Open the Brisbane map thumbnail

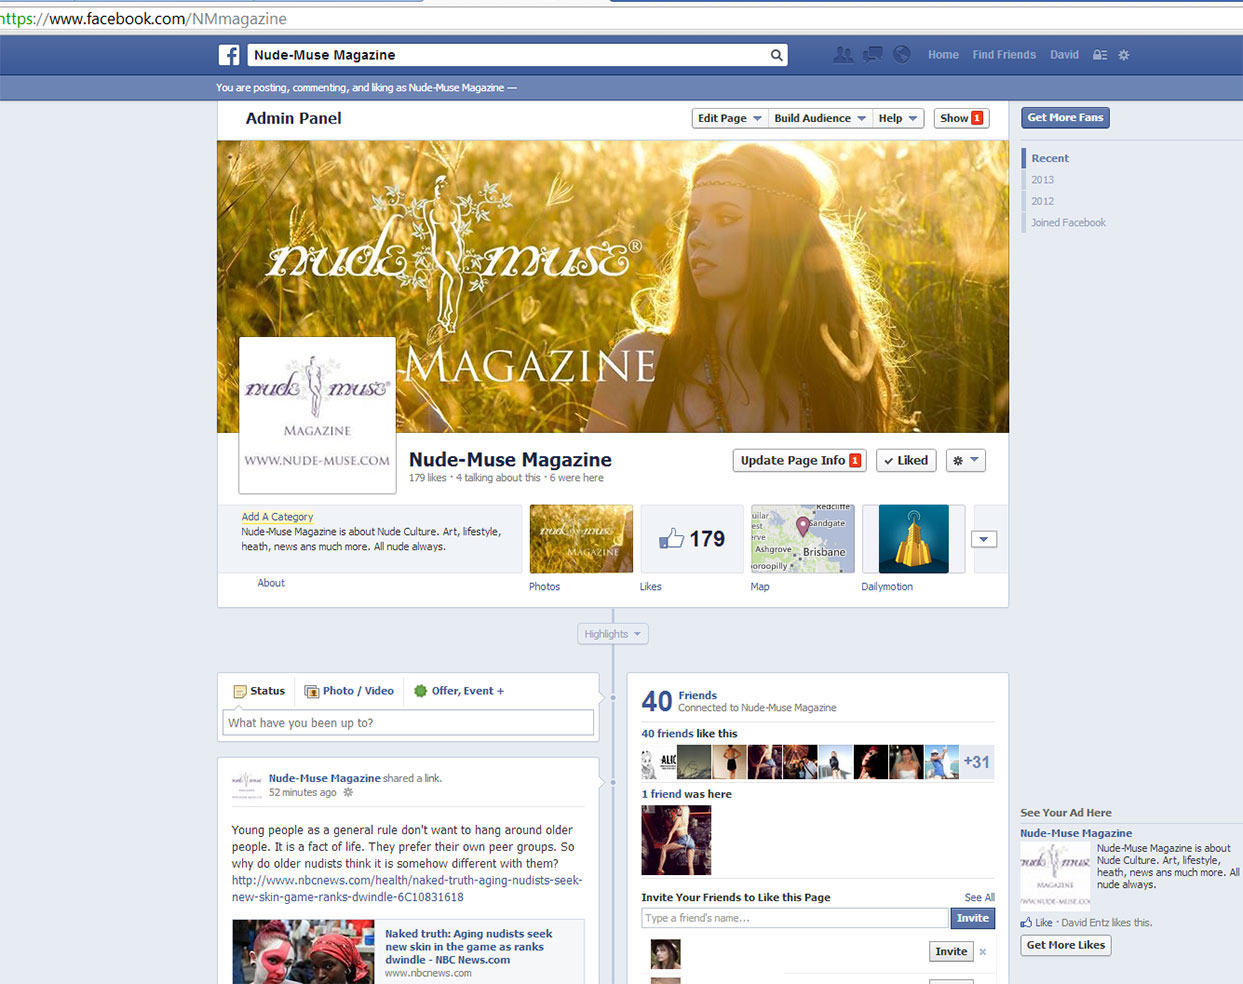(x=802, y=539)
